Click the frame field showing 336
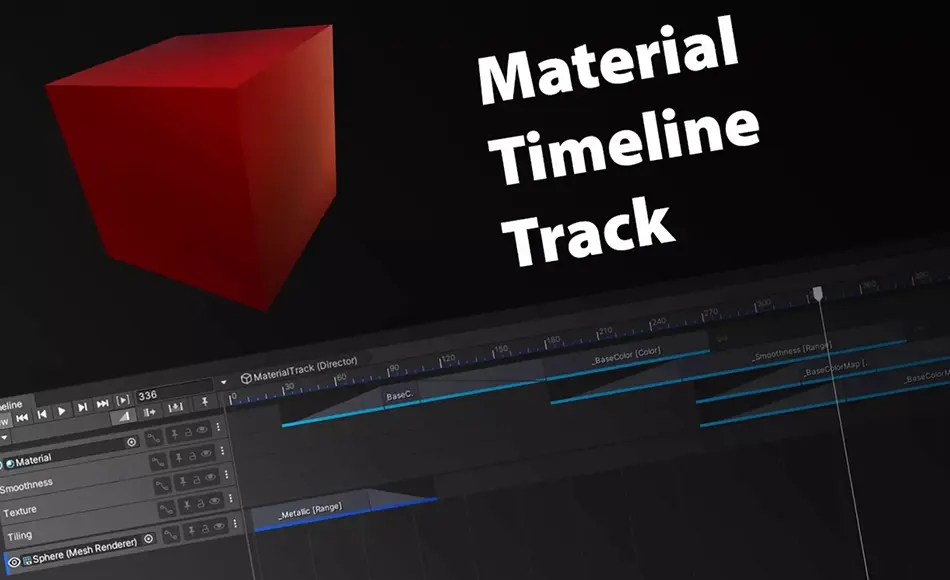Screen dimensions: 950x580 pos(174,392)
